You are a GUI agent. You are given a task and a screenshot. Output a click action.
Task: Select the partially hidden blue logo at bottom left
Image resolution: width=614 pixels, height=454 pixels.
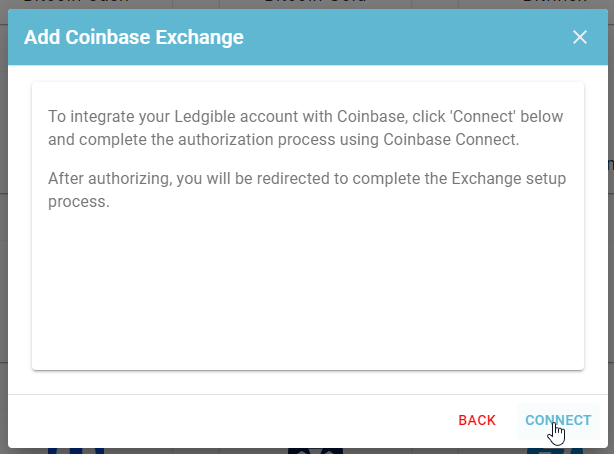(x=76, y=451)
